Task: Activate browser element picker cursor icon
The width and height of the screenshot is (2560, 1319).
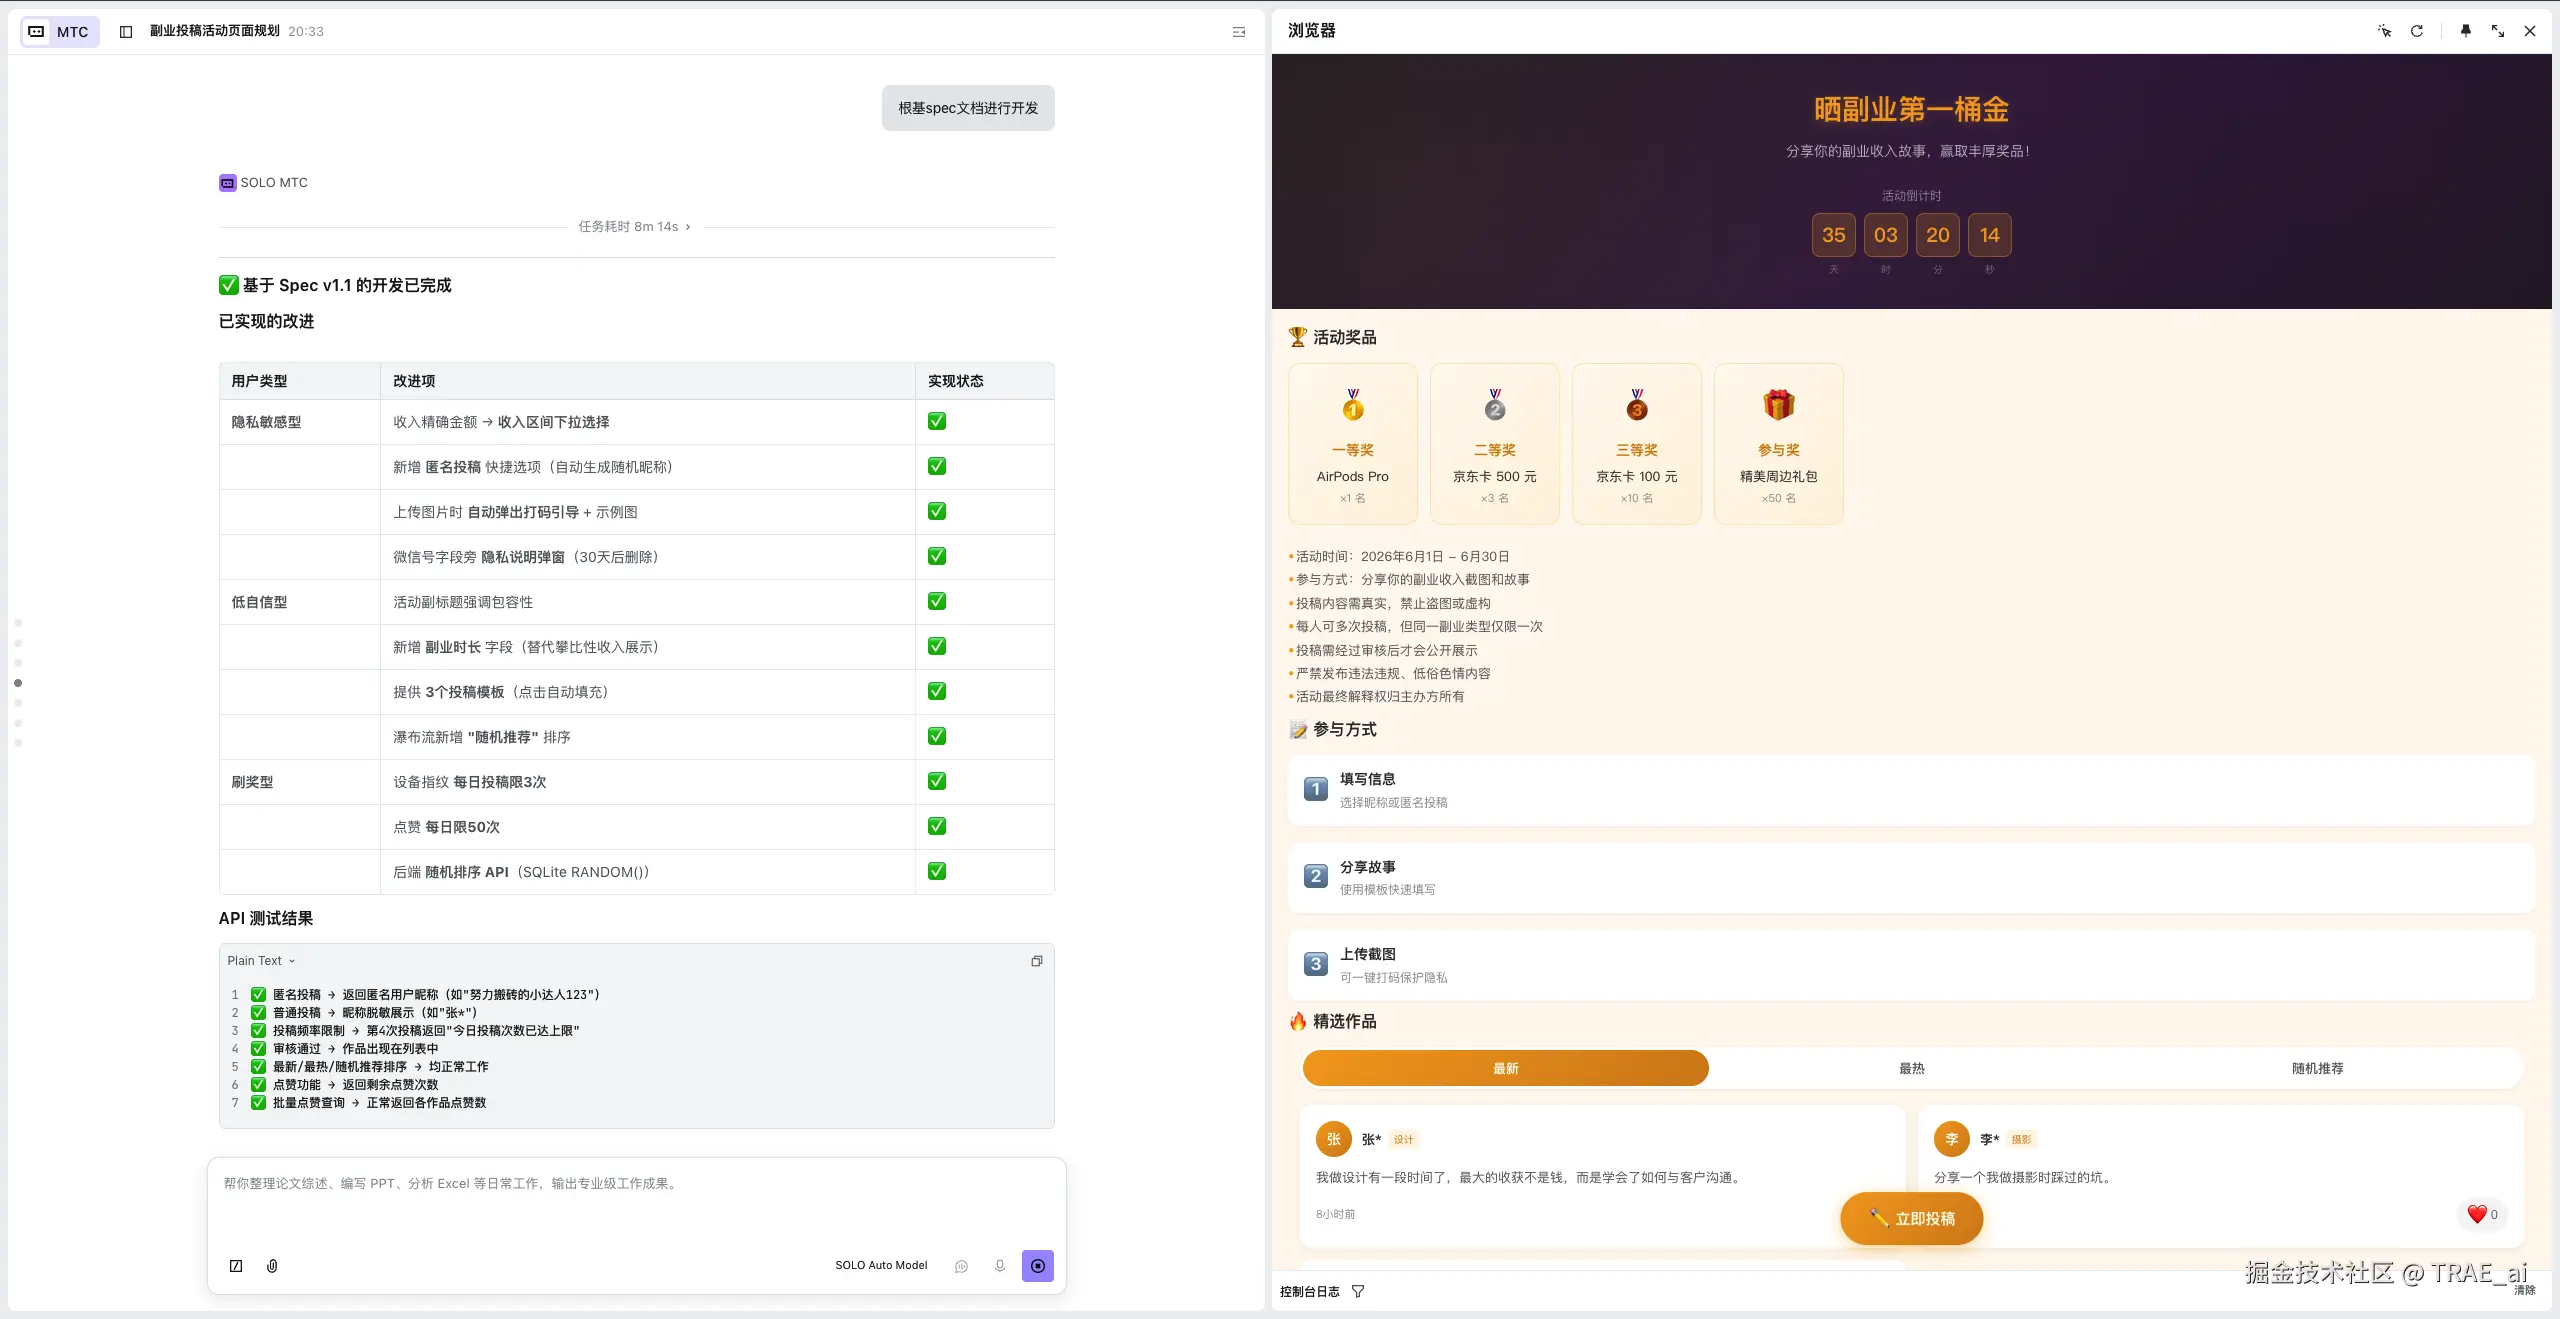Action: (x=2385, y=31)
